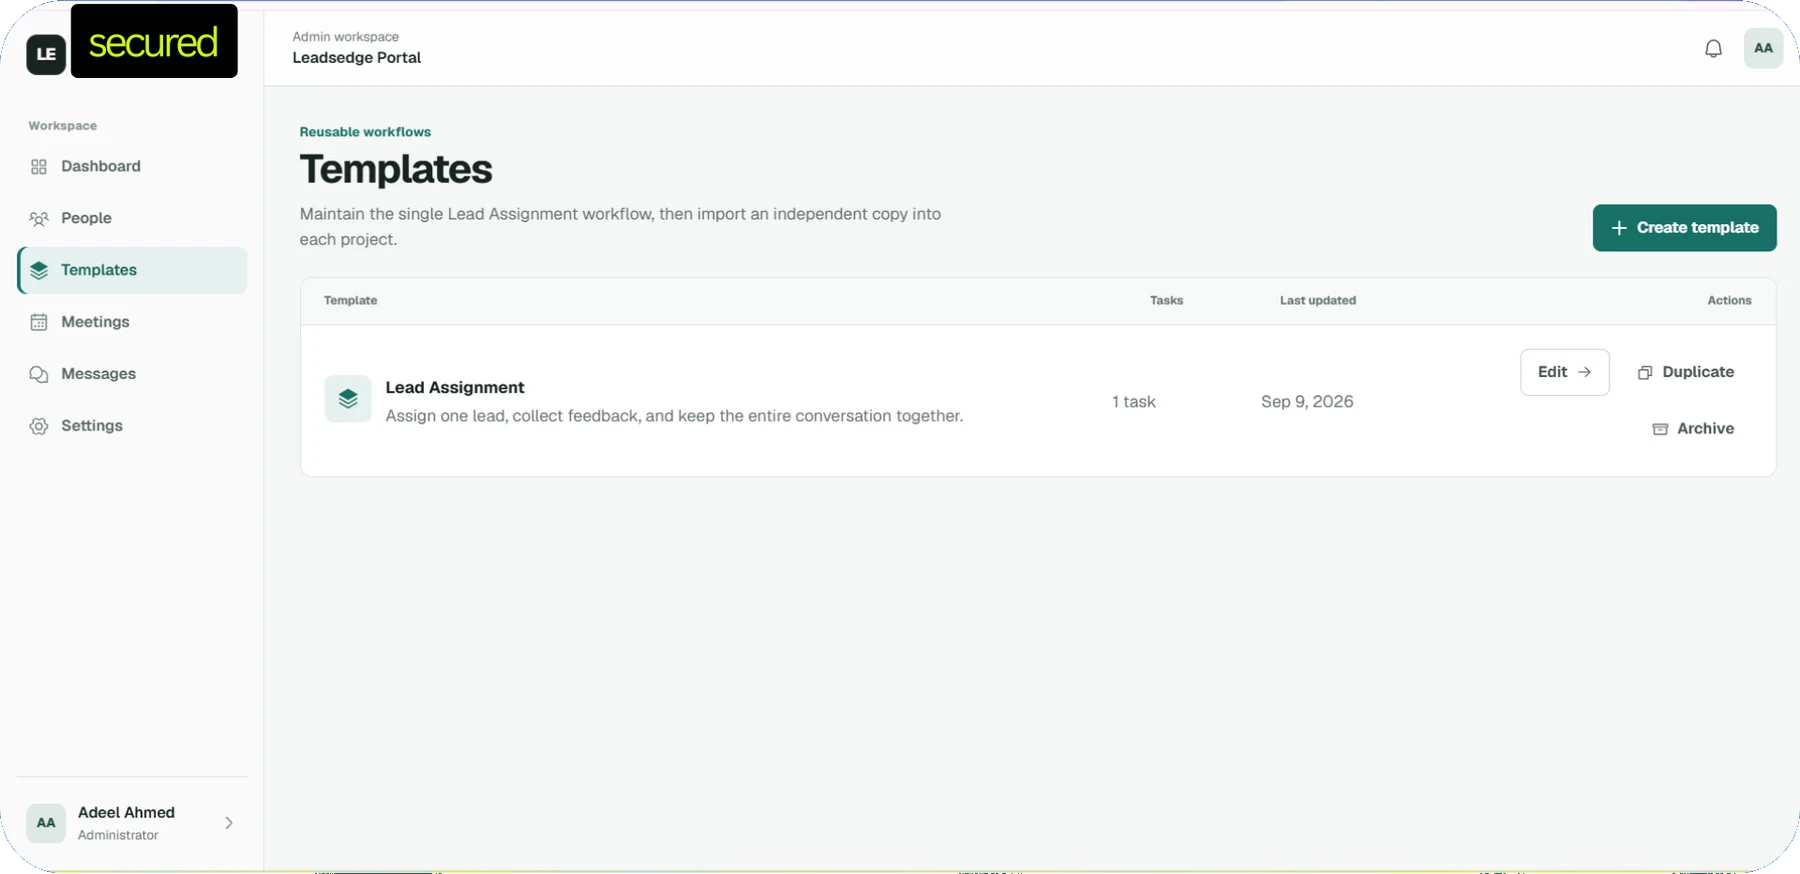1800x874 pixels.
Task: Click the "1 task" cell
Action: pos(1134,402)
